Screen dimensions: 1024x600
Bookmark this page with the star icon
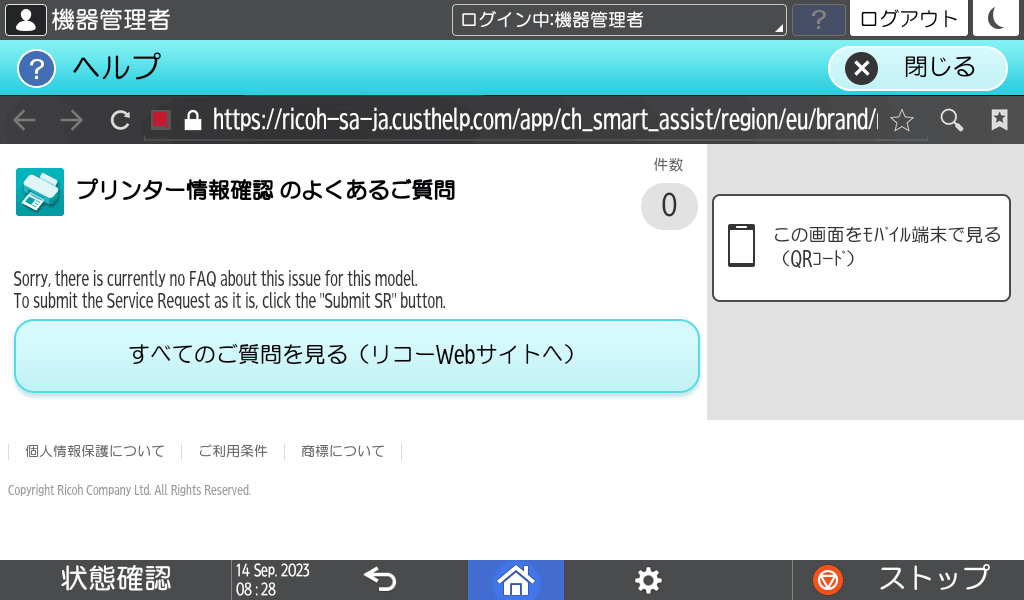900,119
